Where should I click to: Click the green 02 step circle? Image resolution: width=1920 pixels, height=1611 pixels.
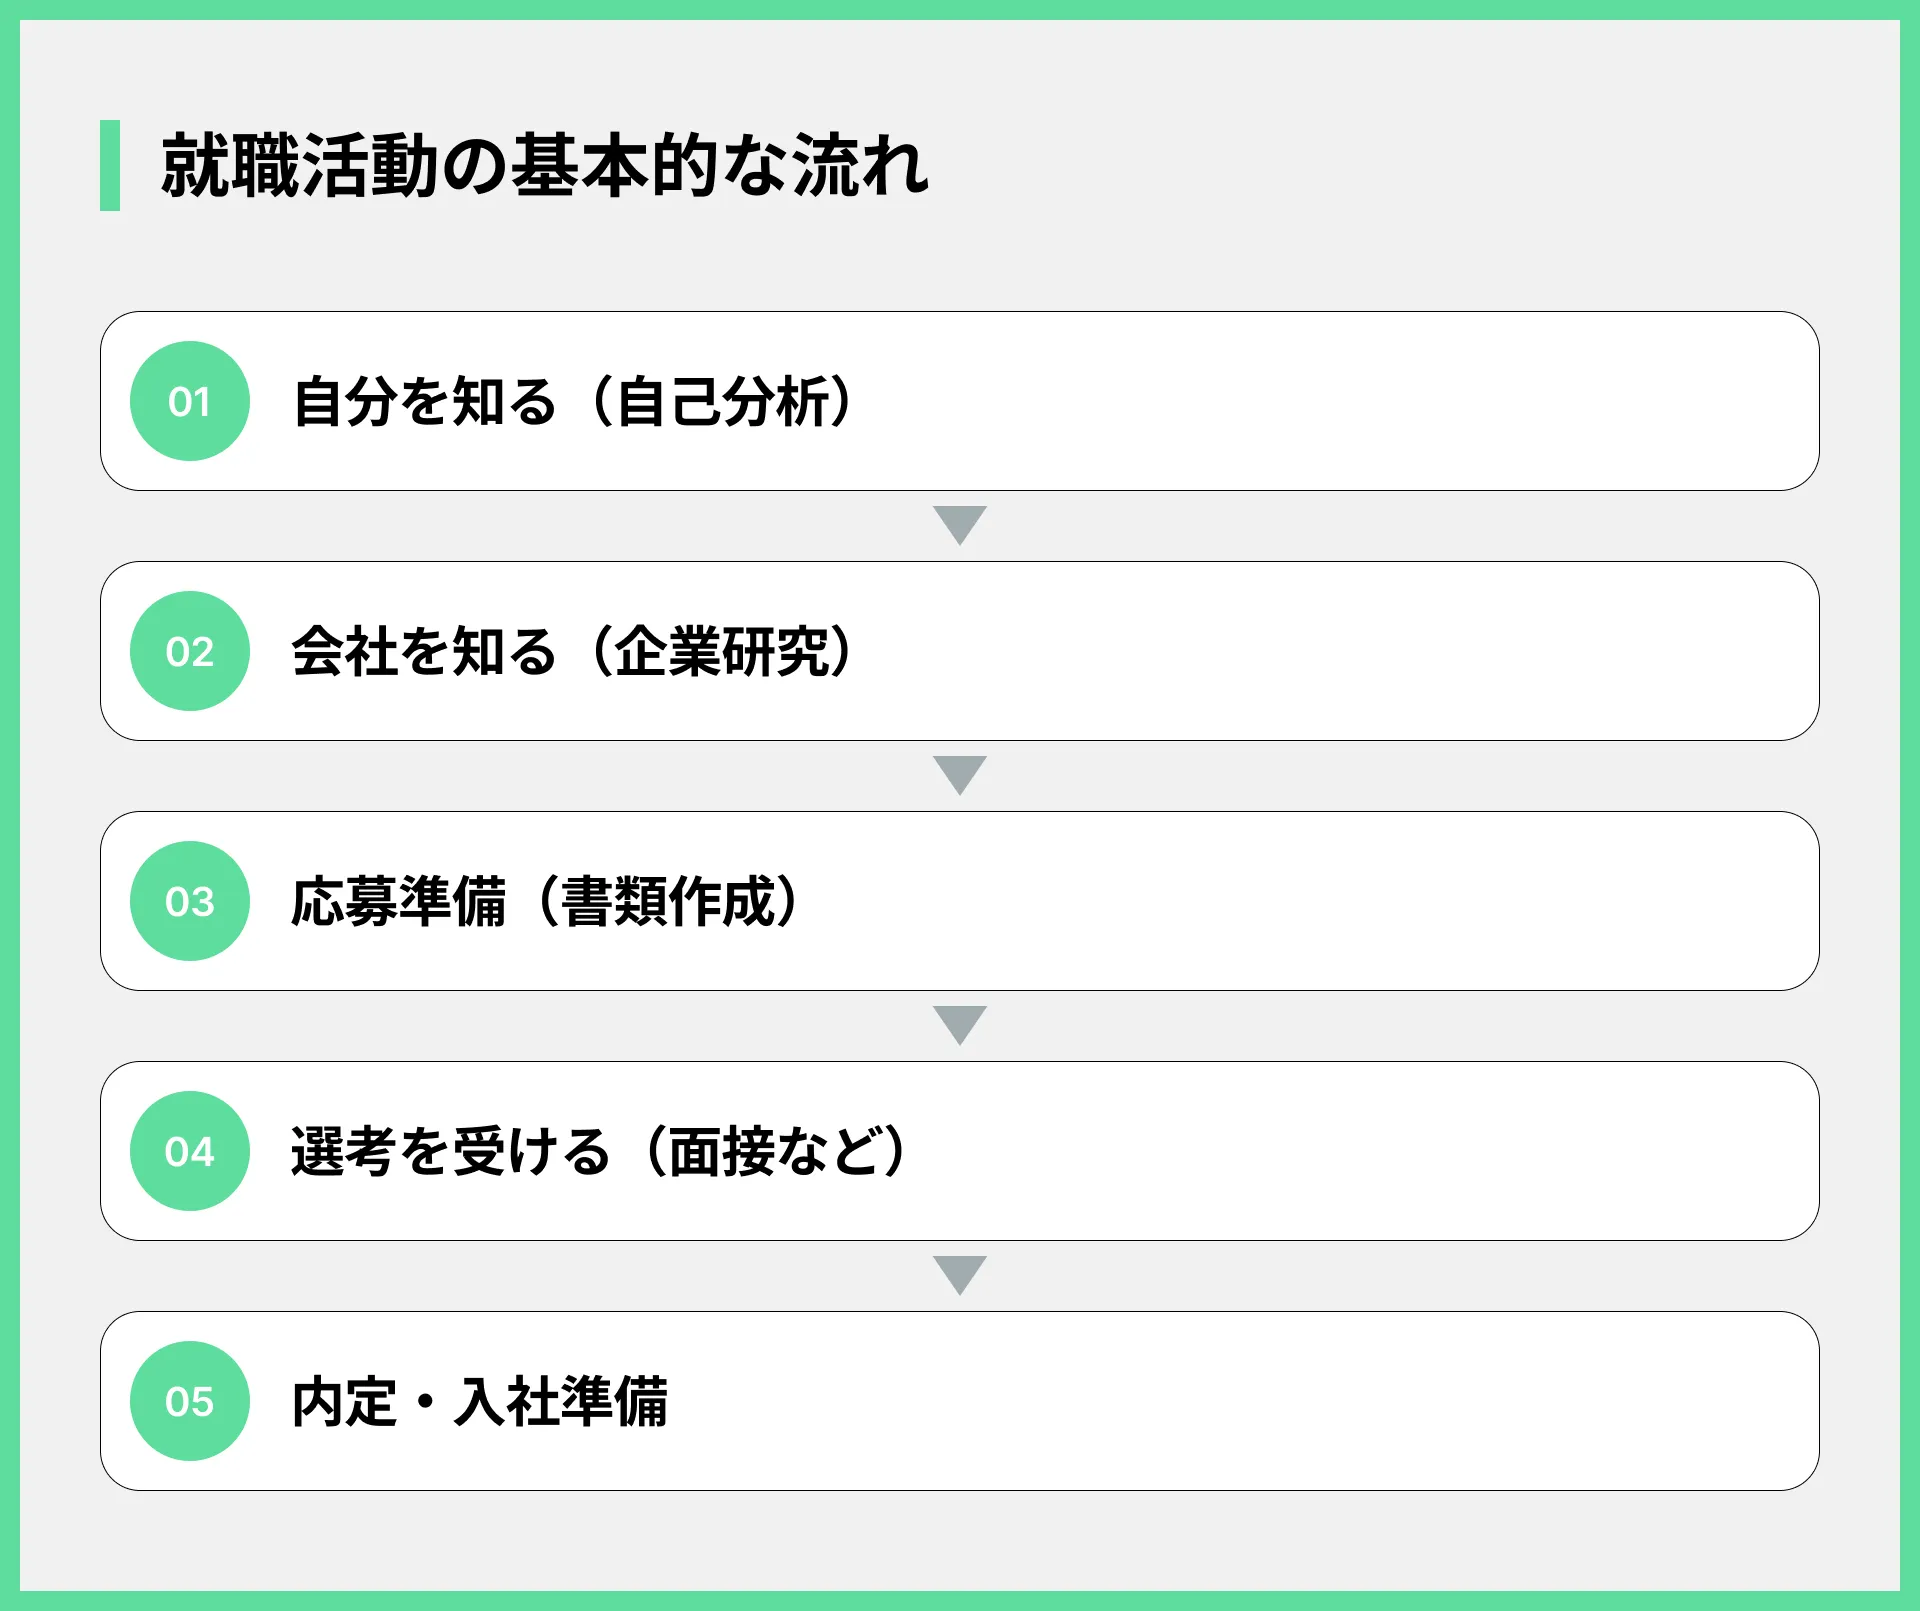click(x=190, y=651)
